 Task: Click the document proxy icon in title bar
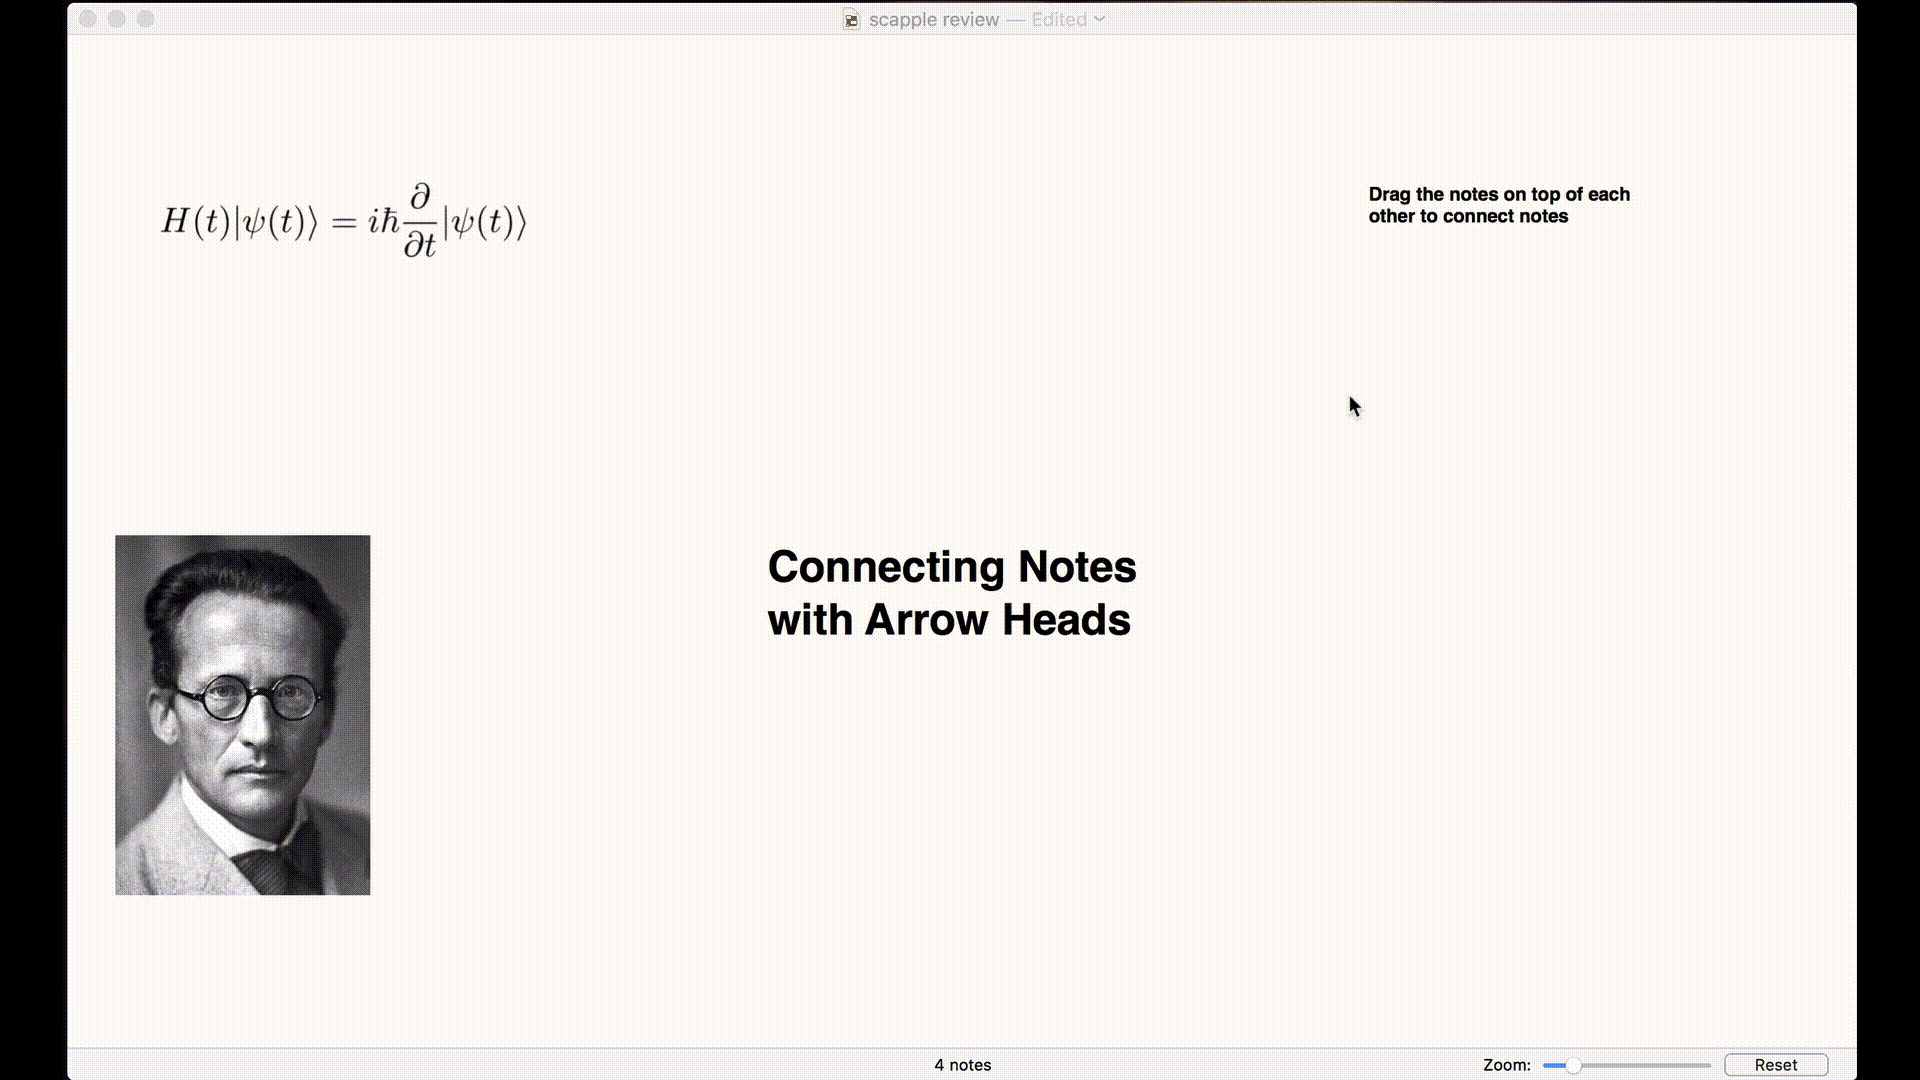coord(851,20)
